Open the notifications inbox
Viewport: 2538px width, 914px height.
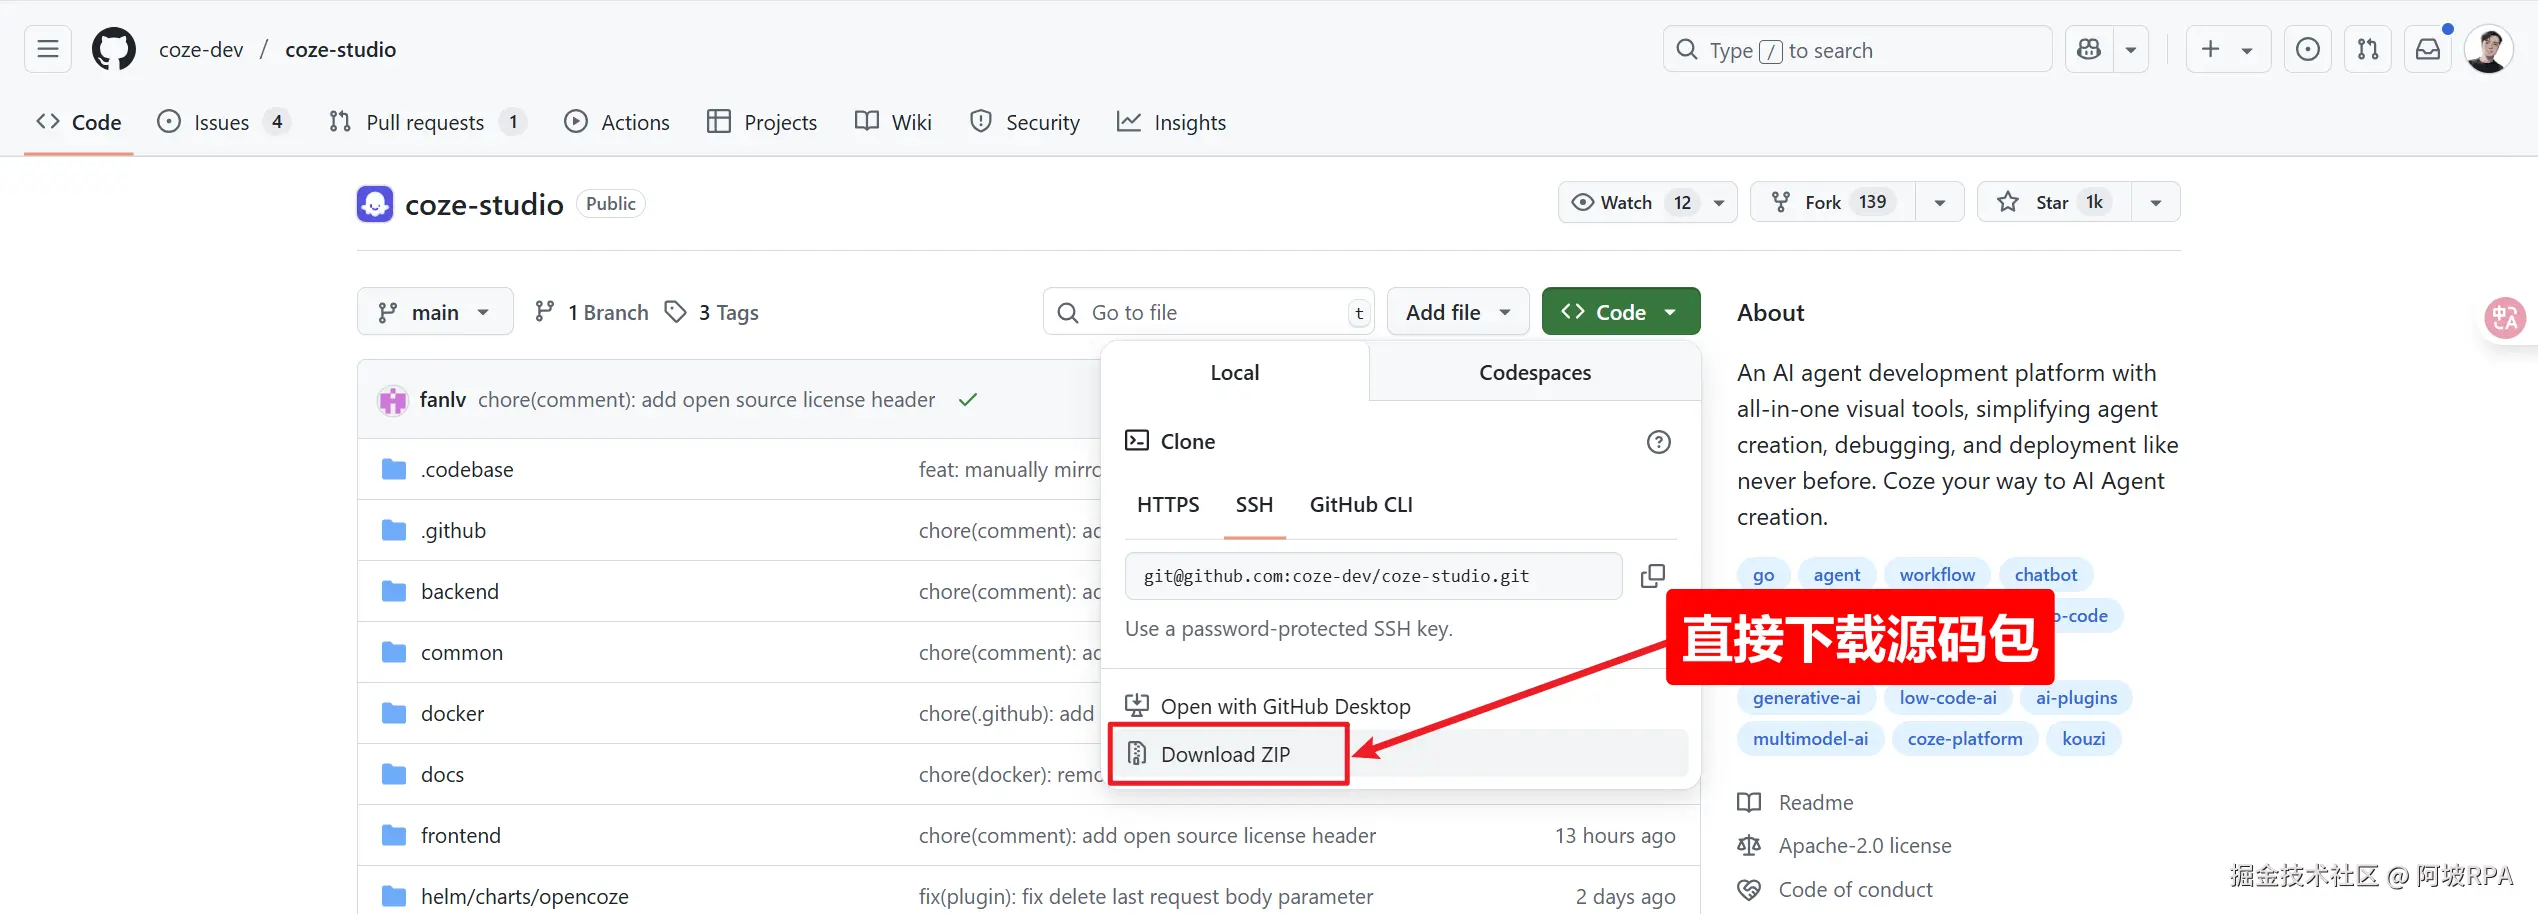coord(2428,49)
